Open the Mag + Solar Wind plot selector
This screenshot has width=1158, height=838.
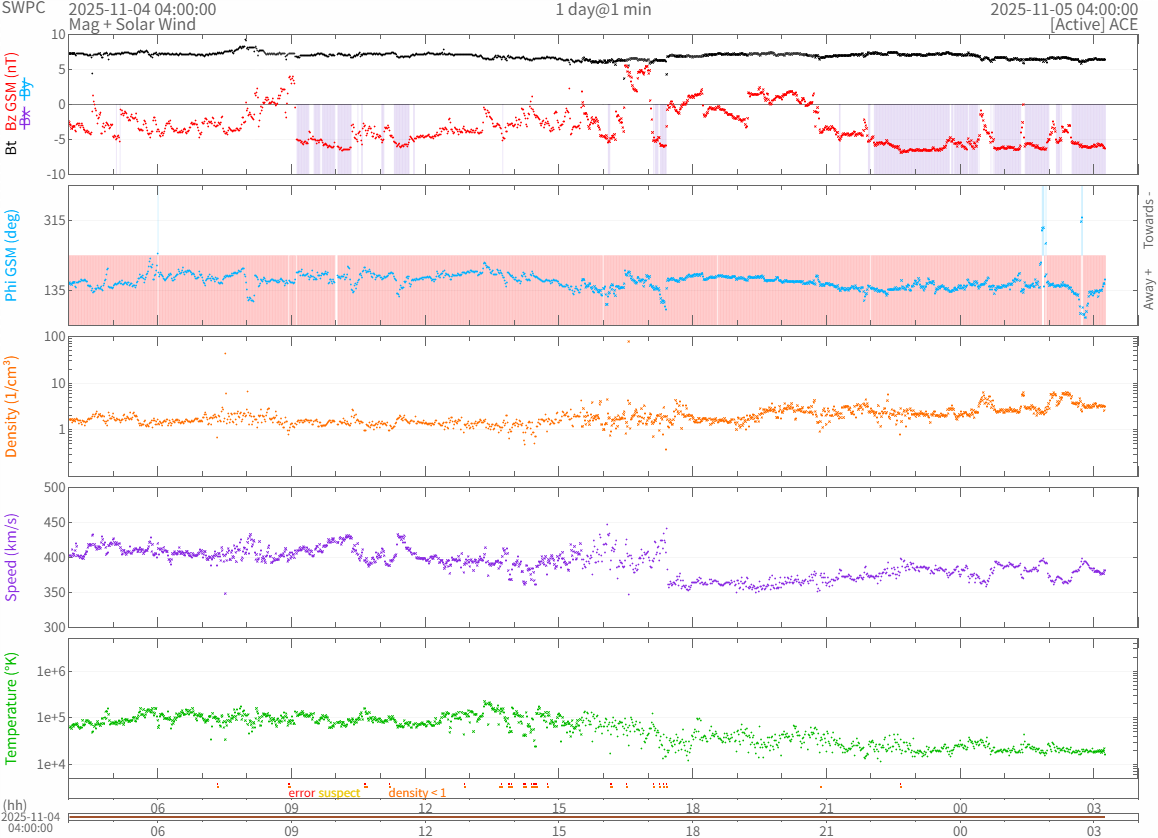132,24
